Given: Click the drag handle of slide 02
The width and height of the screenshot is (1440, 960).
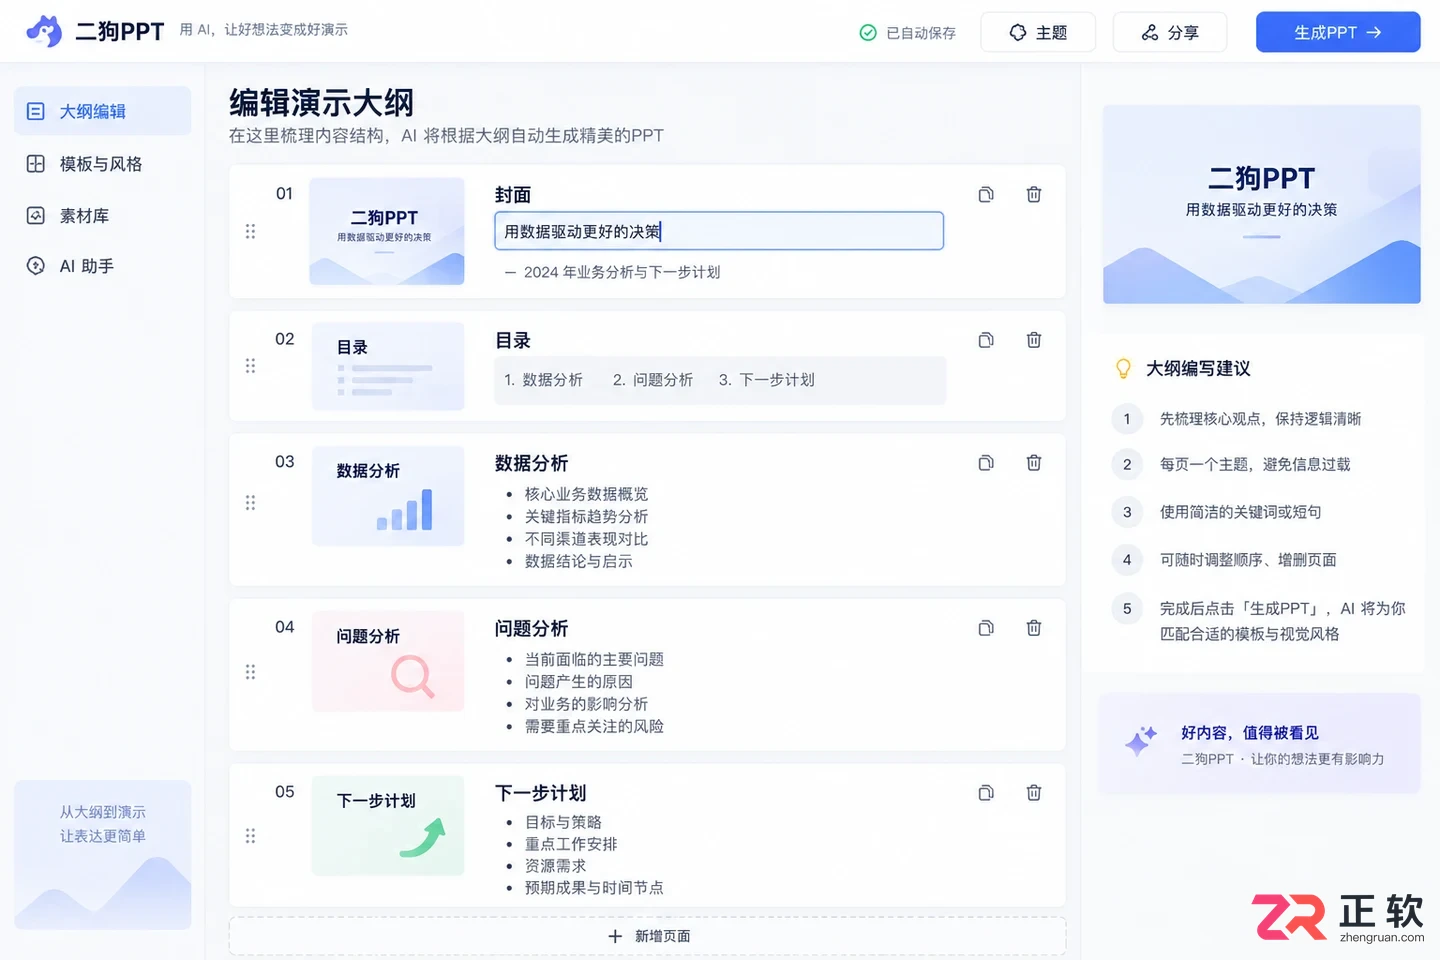Looking at the screenshot, I should click(250, 366).
